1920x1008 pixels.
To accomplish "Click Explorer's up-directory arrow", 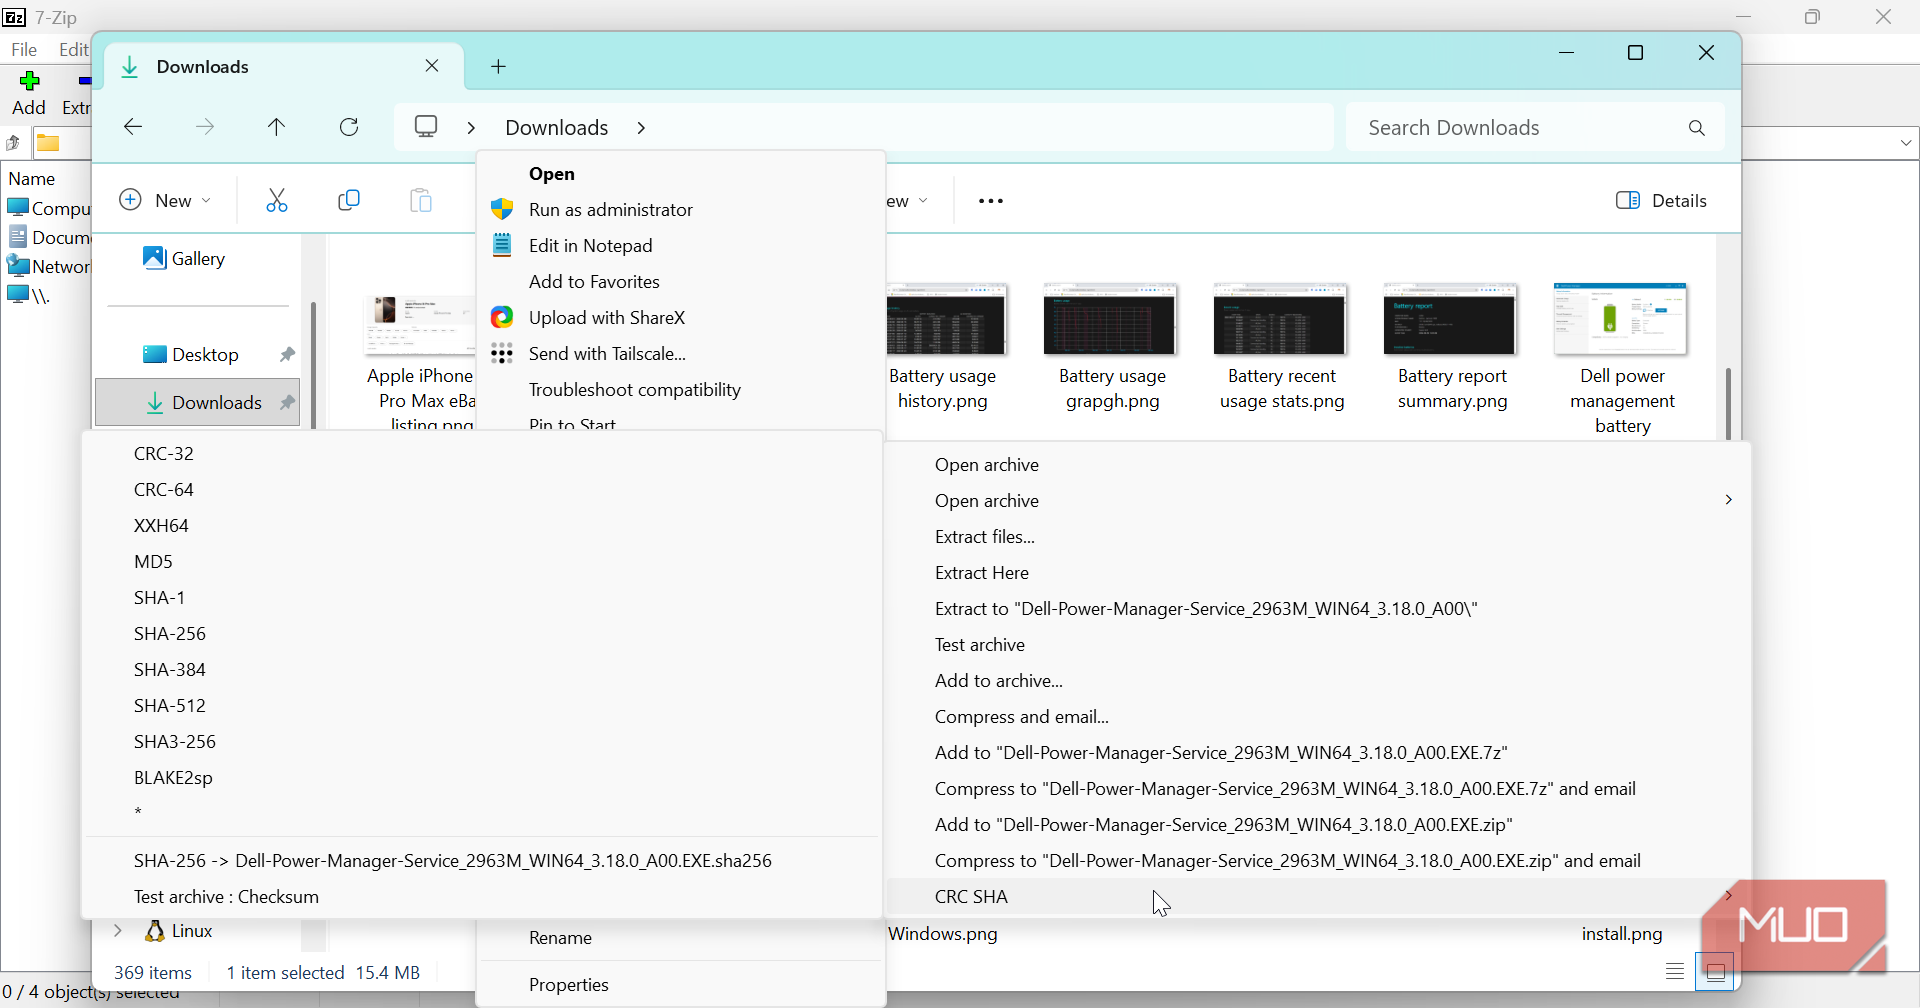I will click(277, 127).
